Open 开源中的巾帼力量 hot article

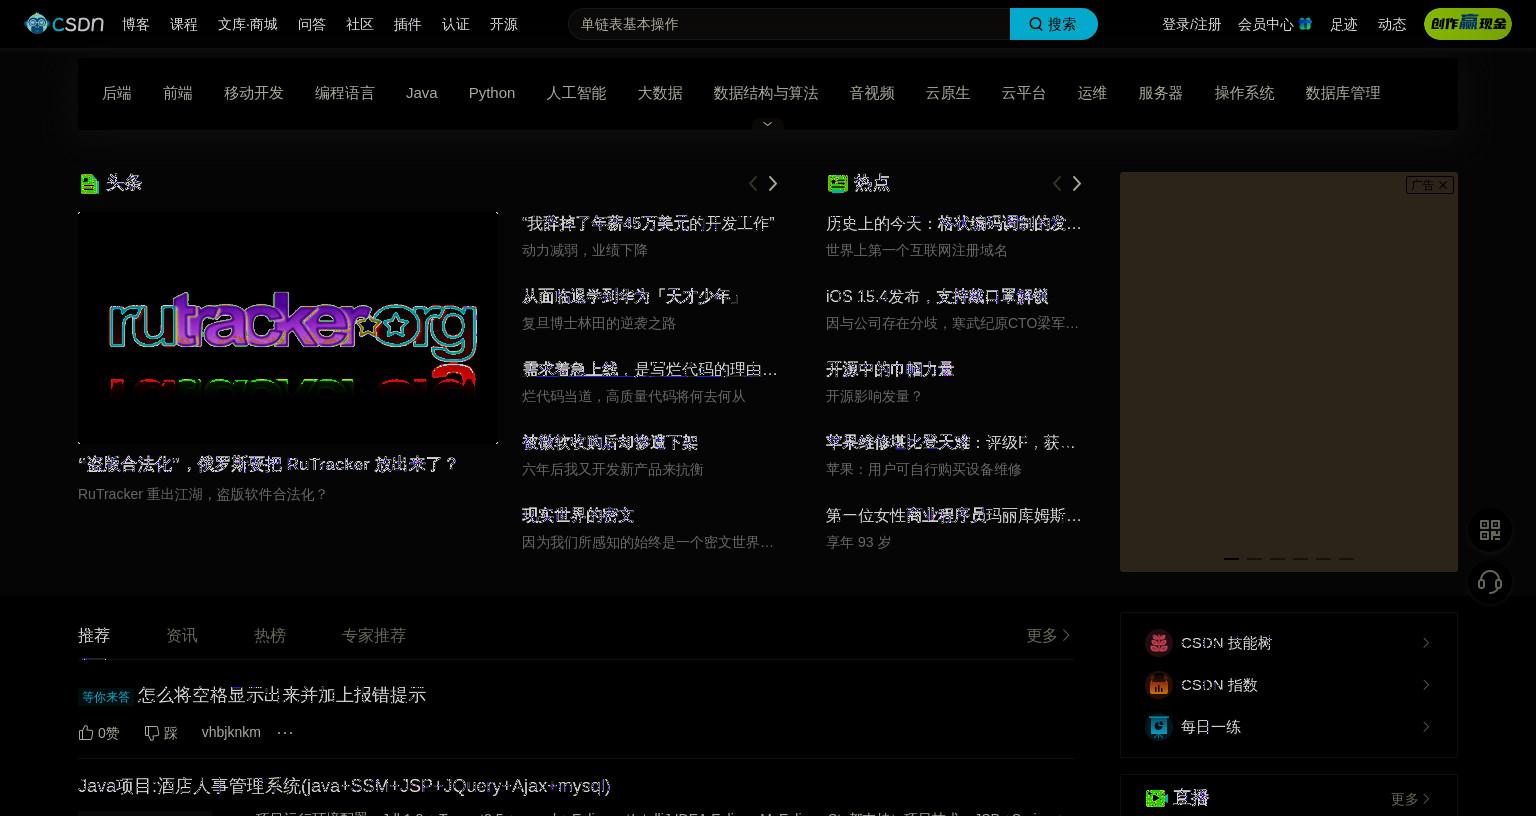890,369
